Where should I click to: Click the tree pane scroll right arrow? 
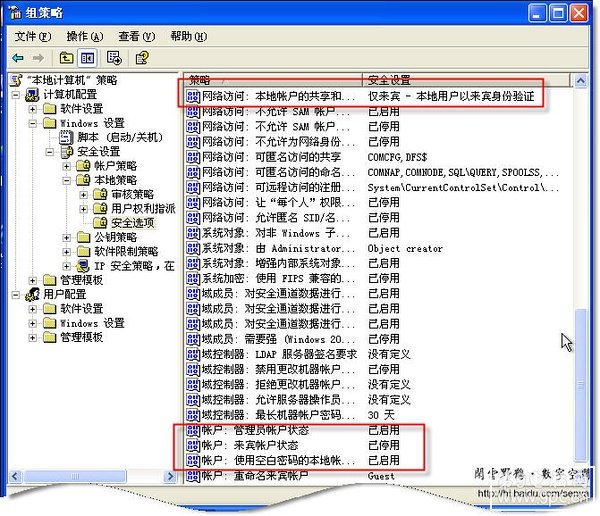[170, 476]
